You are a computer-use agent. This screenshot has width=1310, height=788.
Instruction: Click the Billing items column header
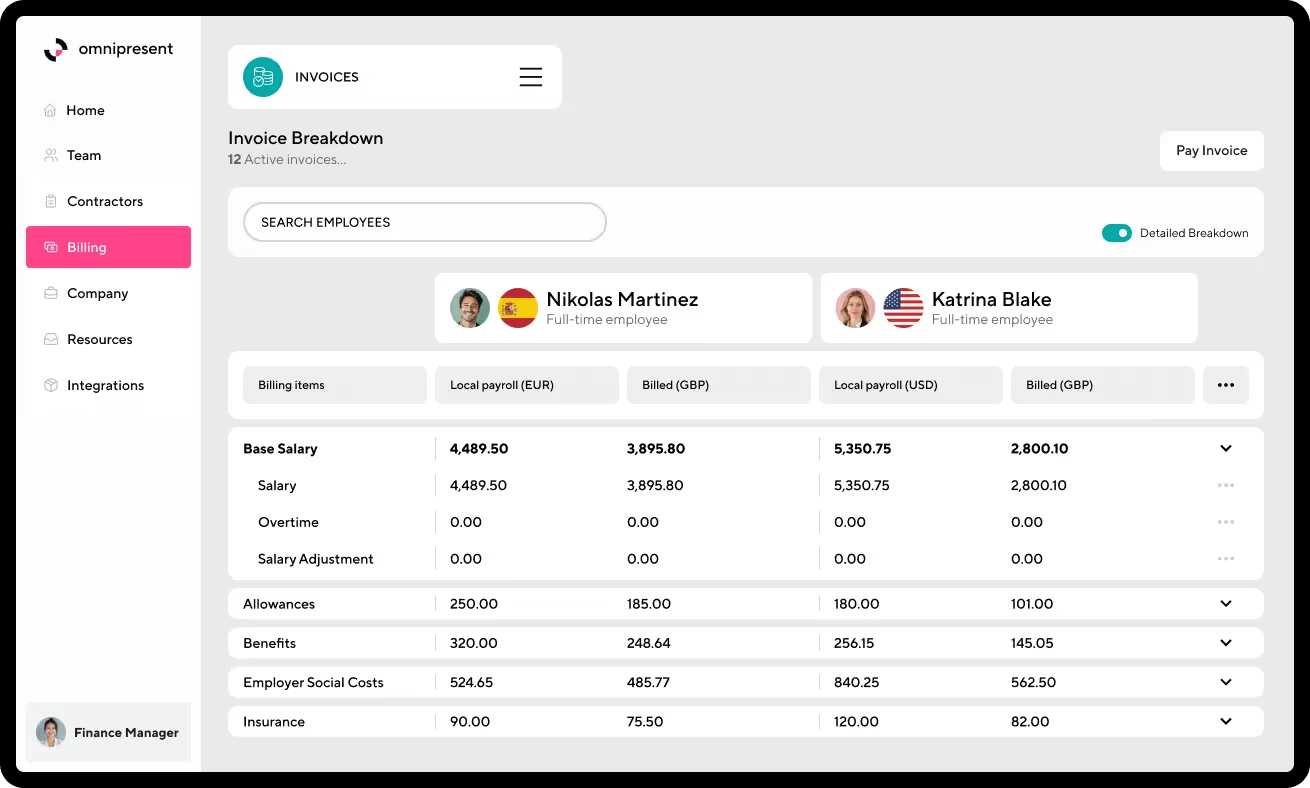click(335, 385)
